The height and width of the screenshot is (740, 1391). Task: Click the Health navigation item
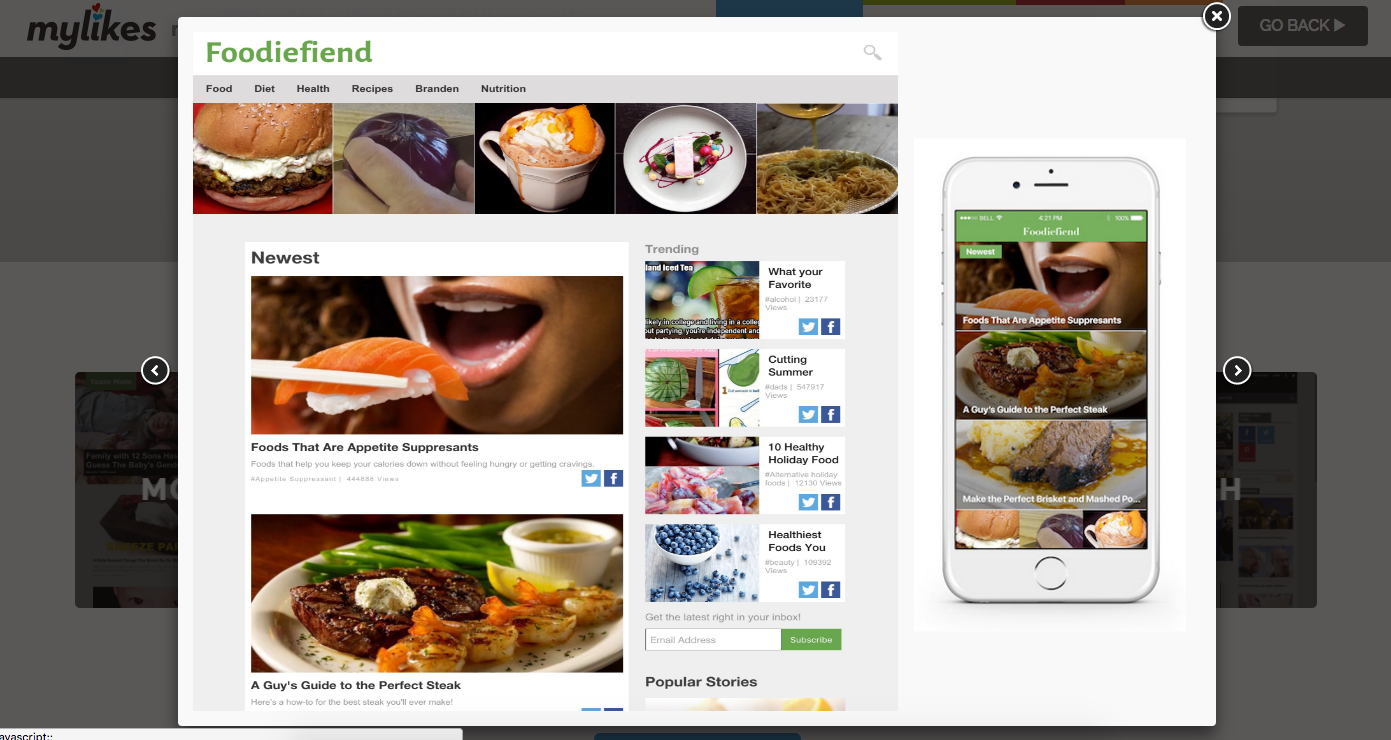313,89
